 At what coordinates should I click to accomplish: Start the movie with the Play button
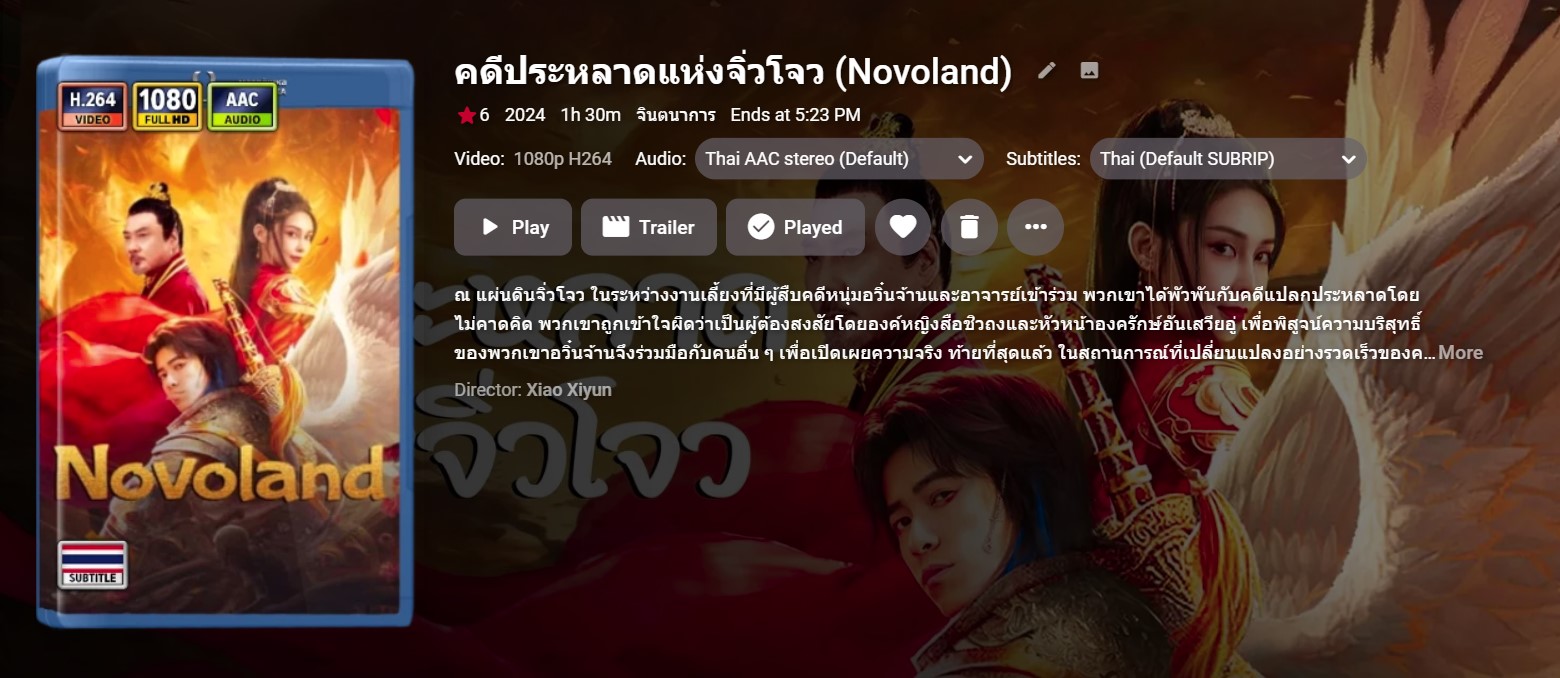click(513, 227)
